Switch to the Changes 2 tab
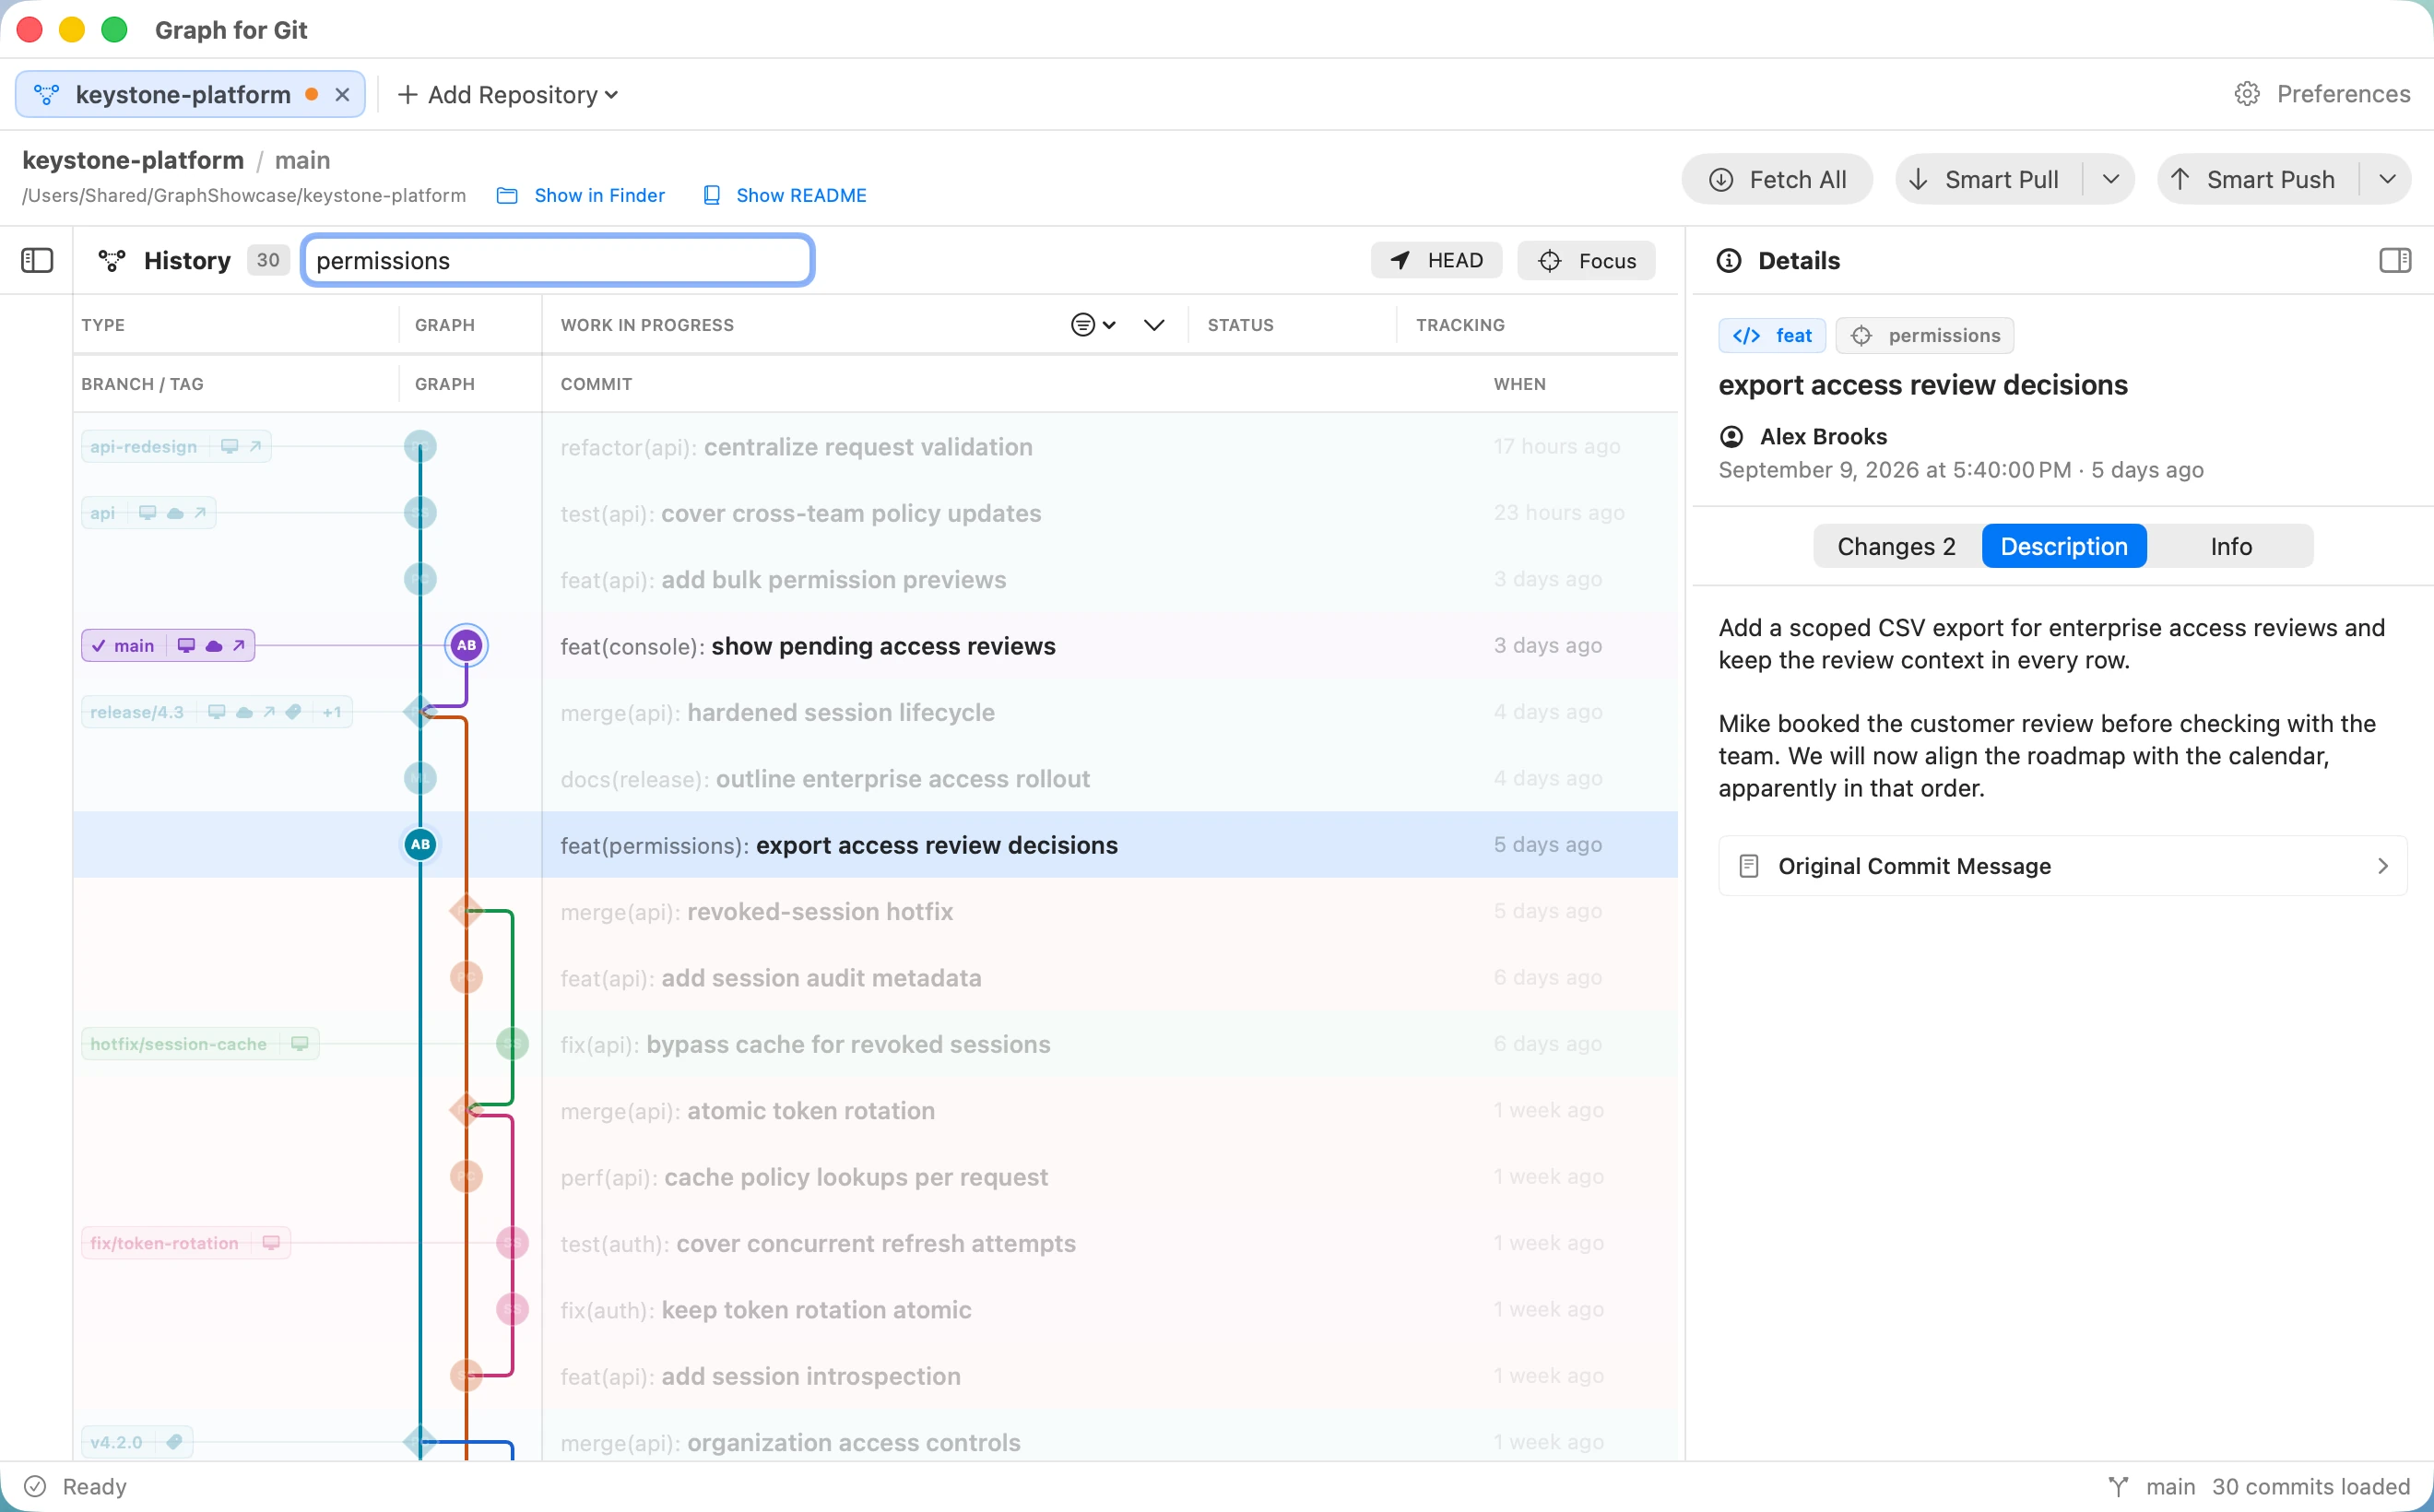2434x1512 pixels. pos(1896,546)
